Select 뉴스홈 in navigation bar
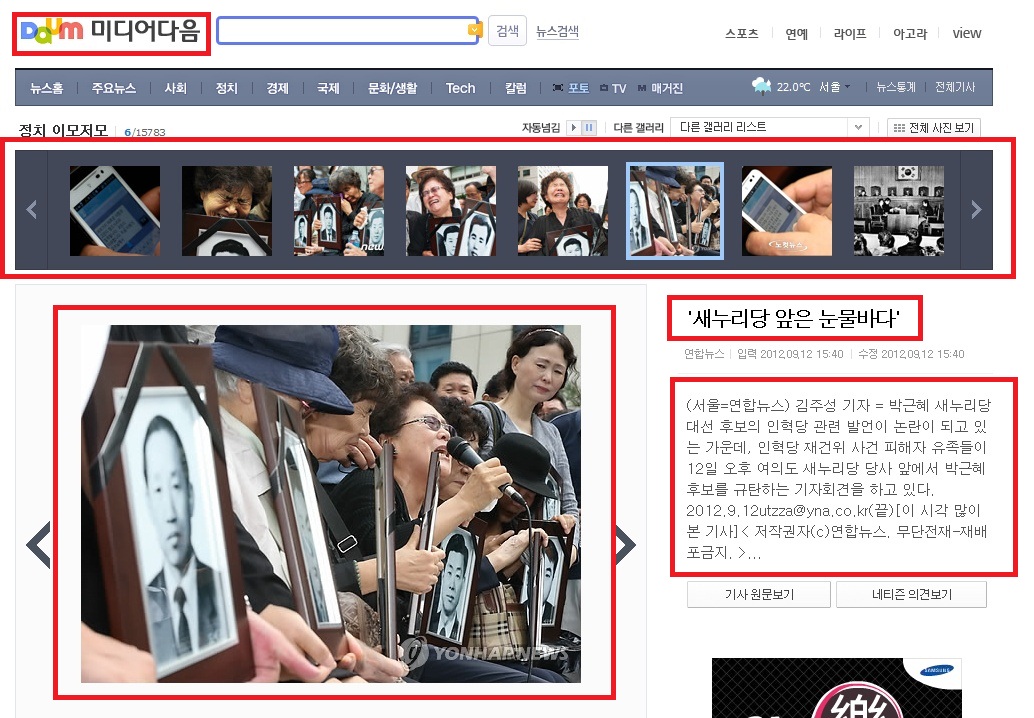The image size is (1034, 718). [47, 88]
